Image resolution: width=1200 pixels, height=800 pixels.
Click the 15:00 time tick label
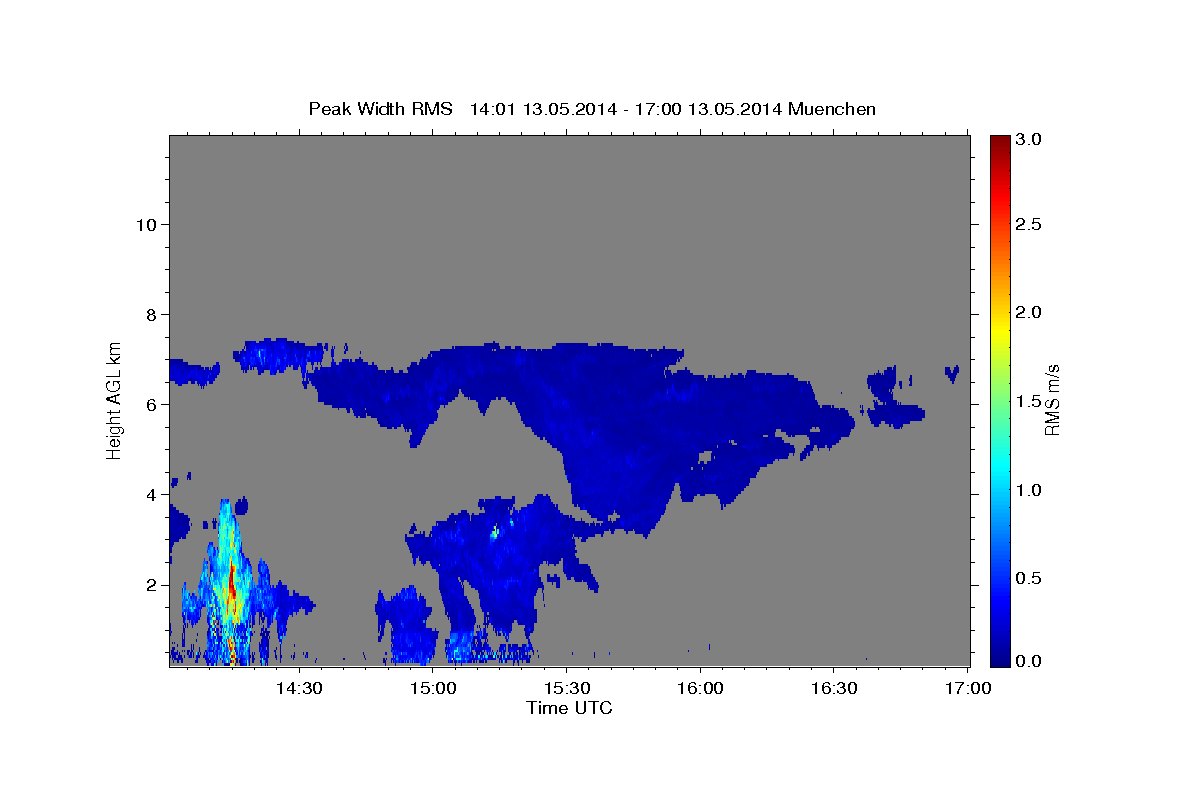click(432, 688)
